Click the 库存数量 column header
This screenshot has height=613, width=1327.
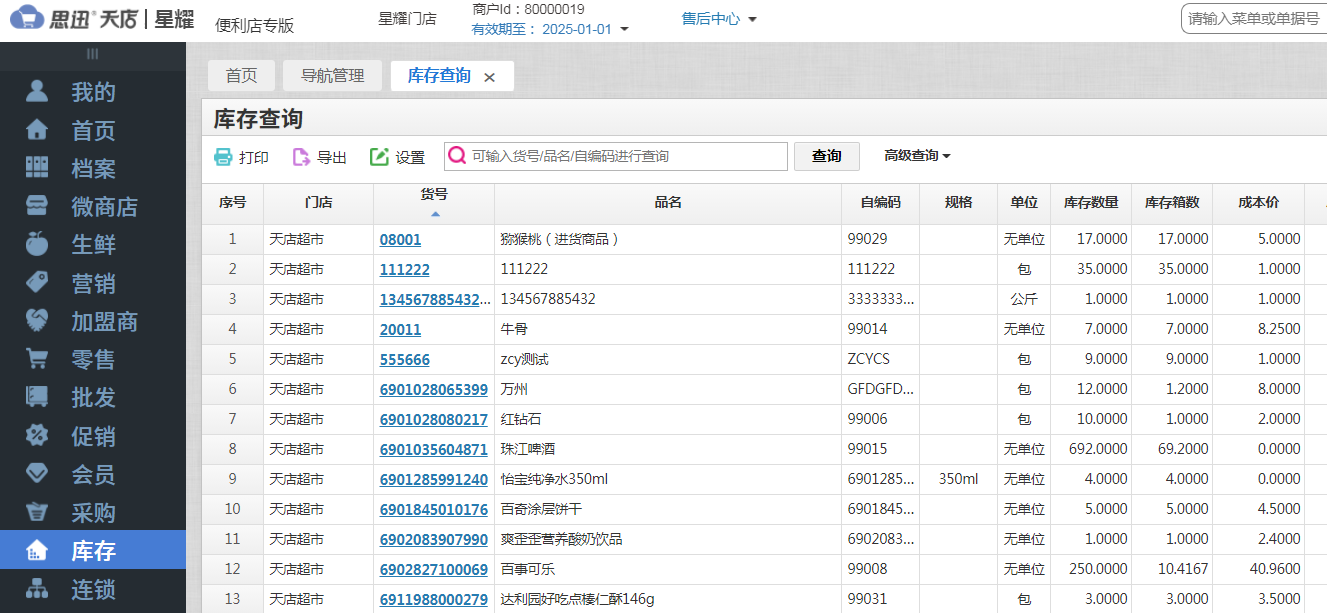coord(1091,202)
